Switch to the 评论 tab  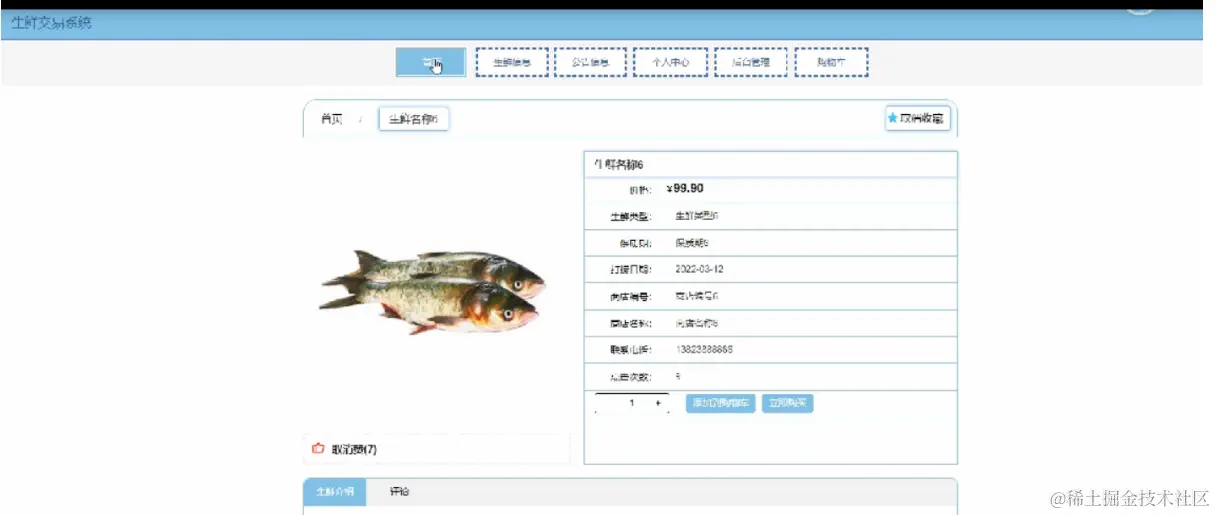[x=399, y=492]
